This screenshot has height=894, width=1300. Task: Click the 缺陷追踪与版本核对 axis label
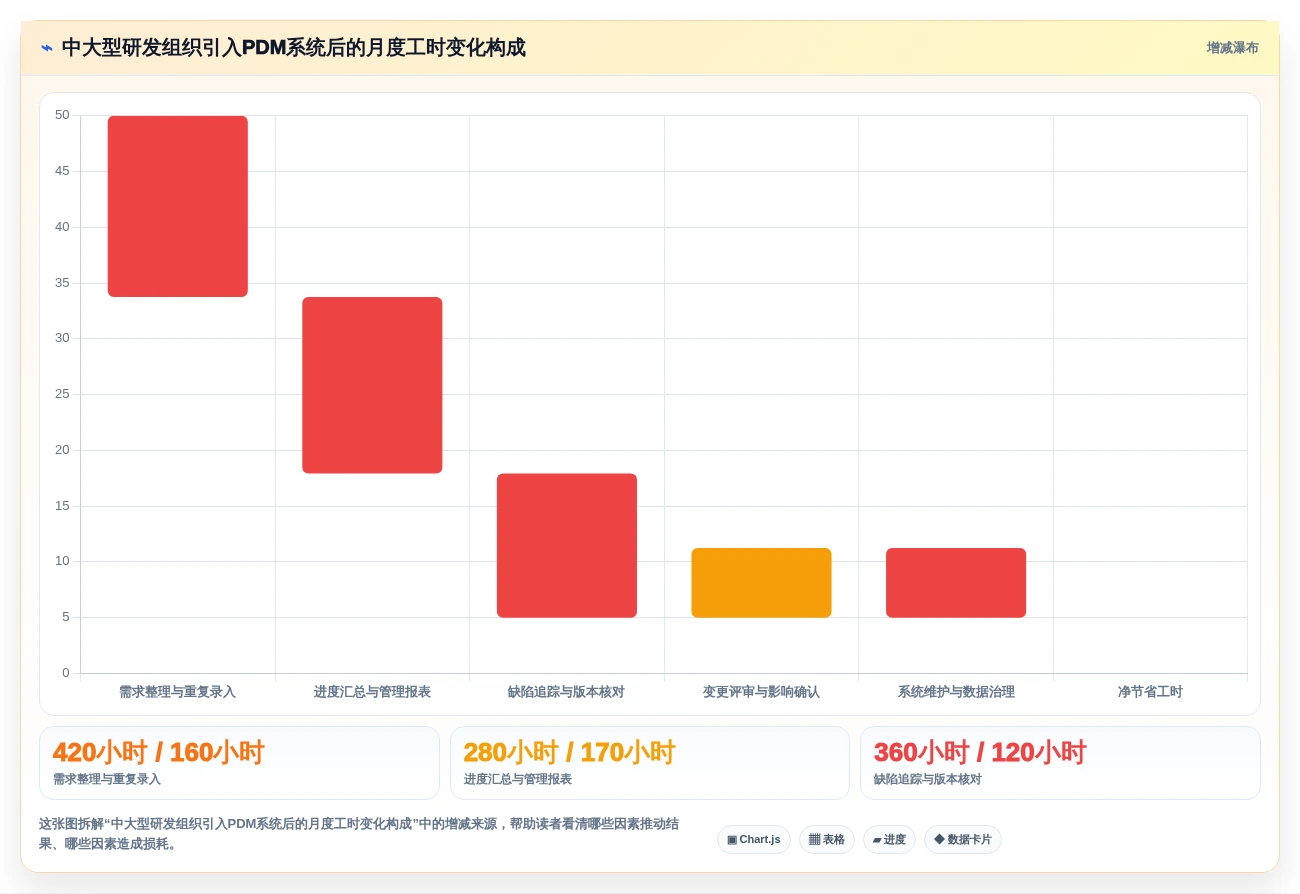coord(566,692)
